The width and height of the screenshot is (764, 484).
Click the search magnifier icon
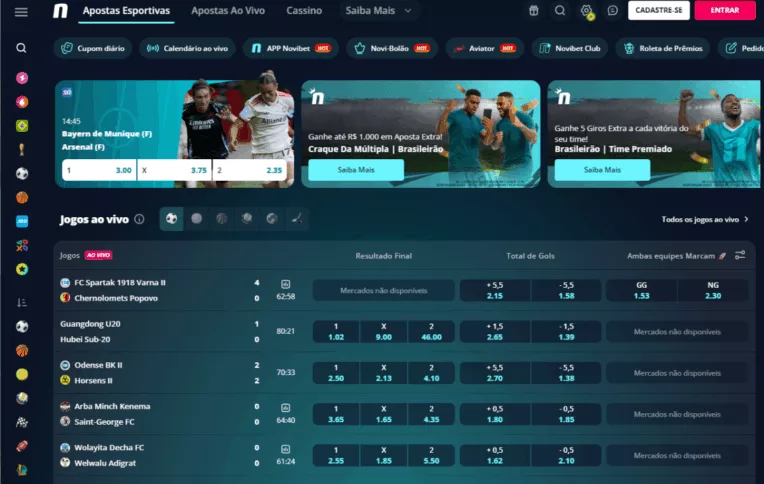(21, 48)
